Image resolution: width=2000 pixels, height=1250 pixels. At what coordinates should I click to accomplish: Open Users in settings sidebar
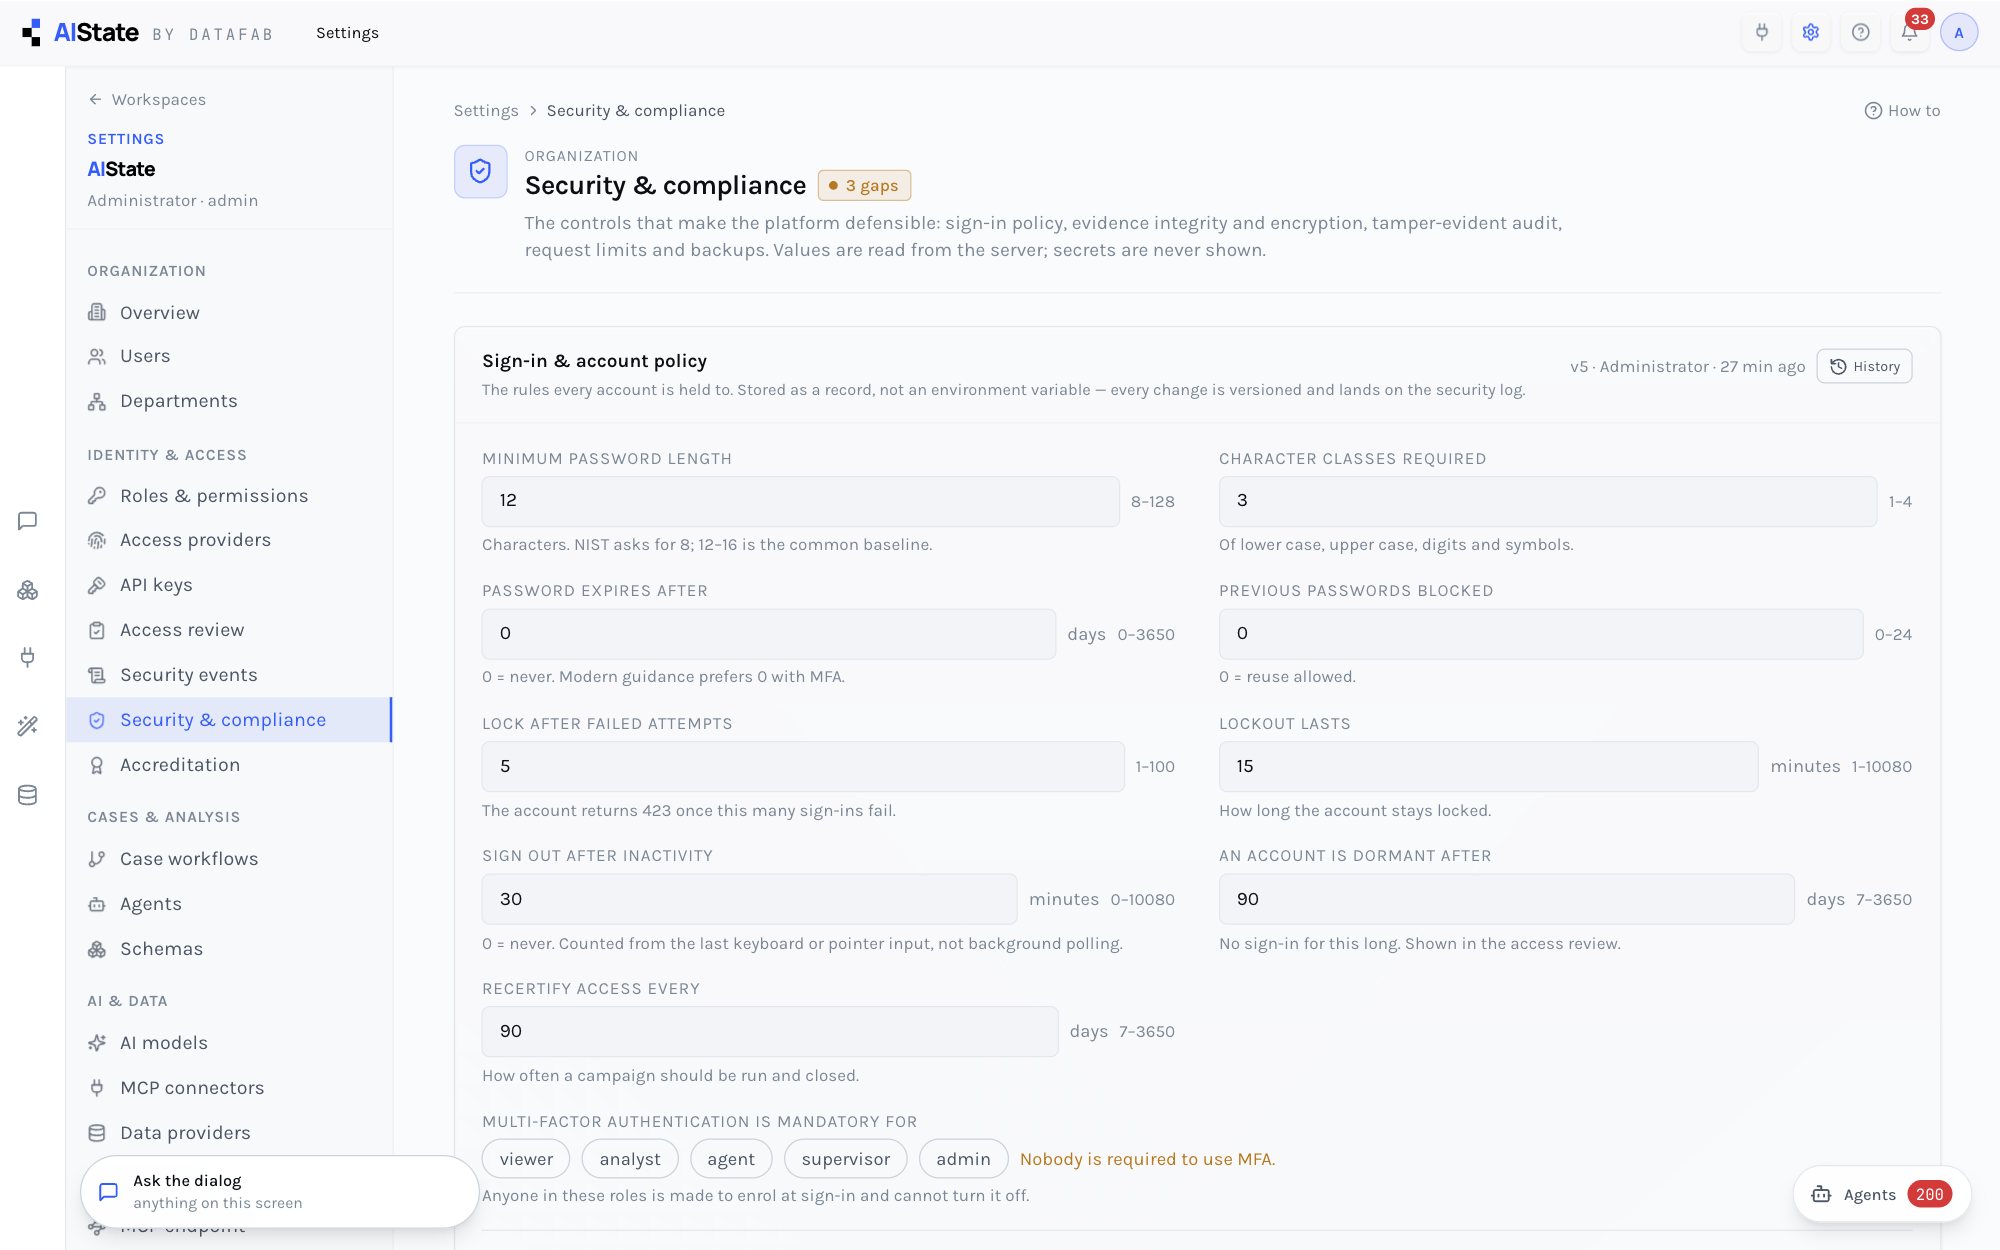coord(229,356)
